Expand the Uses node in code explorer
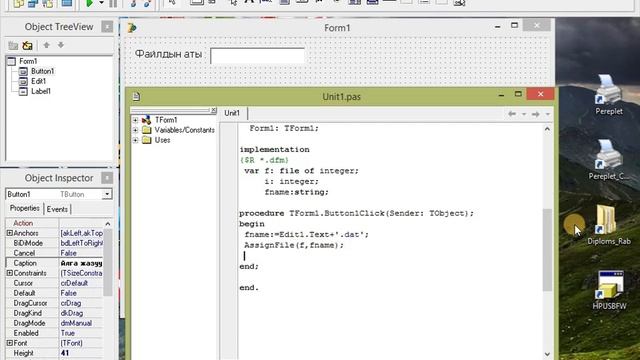The image size is (640, 360). (135, 140)
